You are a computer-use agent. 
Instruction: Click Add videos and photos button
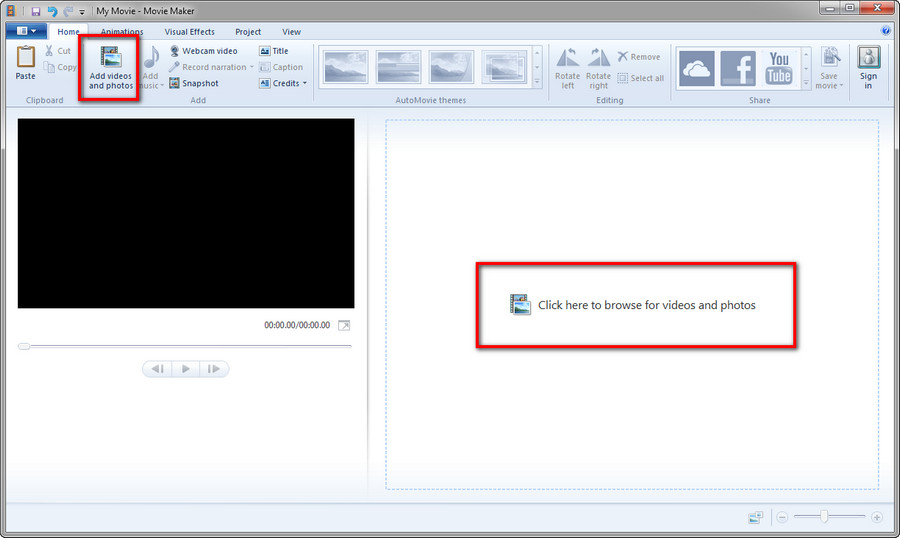110,68
